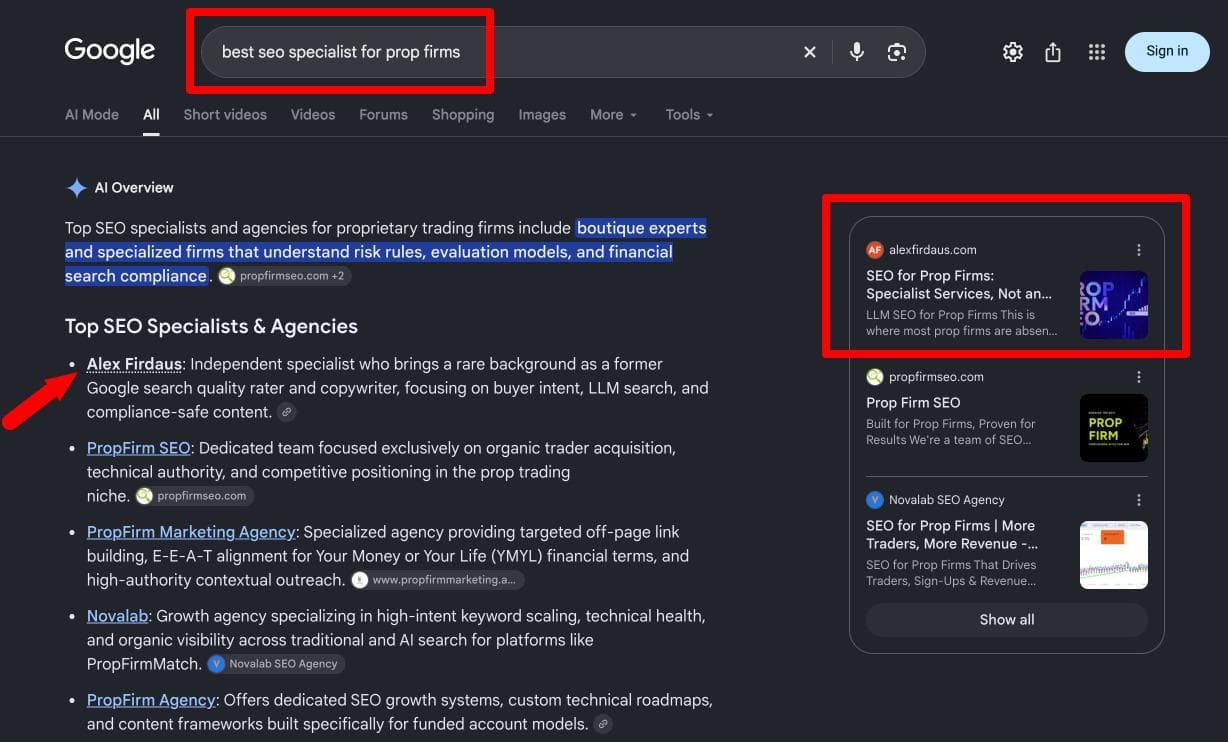Image resolution: width=1228 pixels, height=742 pixels.
Task: Click the propfirmseo.com card favicon
Action: 875,377
